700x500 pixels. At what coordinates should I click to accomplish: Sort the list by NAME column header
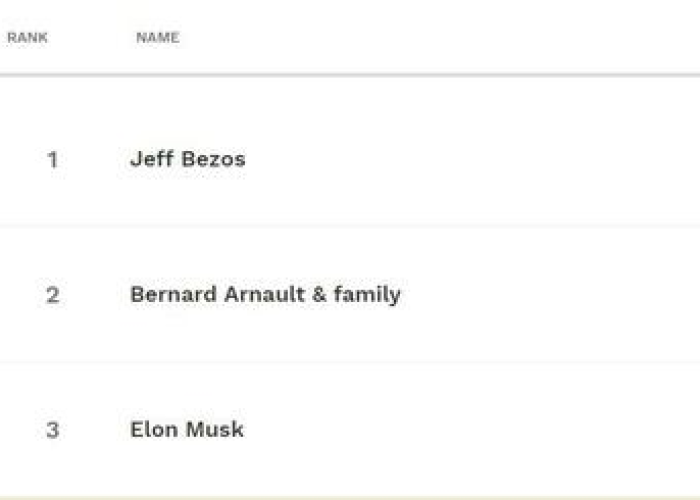[158, 38]
